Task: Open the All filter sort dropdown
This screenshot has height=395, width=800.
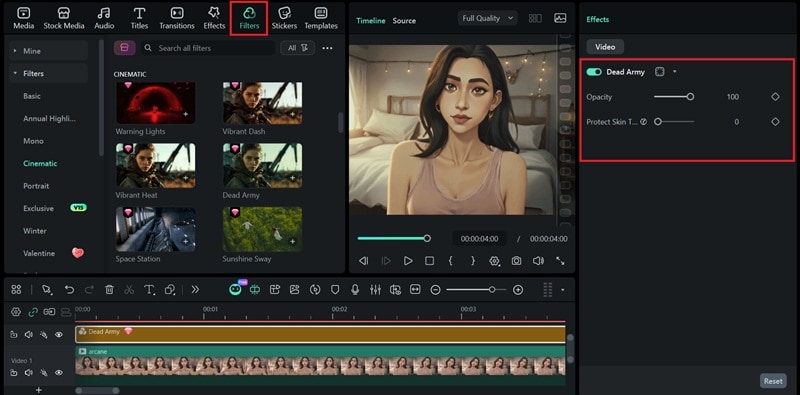Action: [297, 48]
